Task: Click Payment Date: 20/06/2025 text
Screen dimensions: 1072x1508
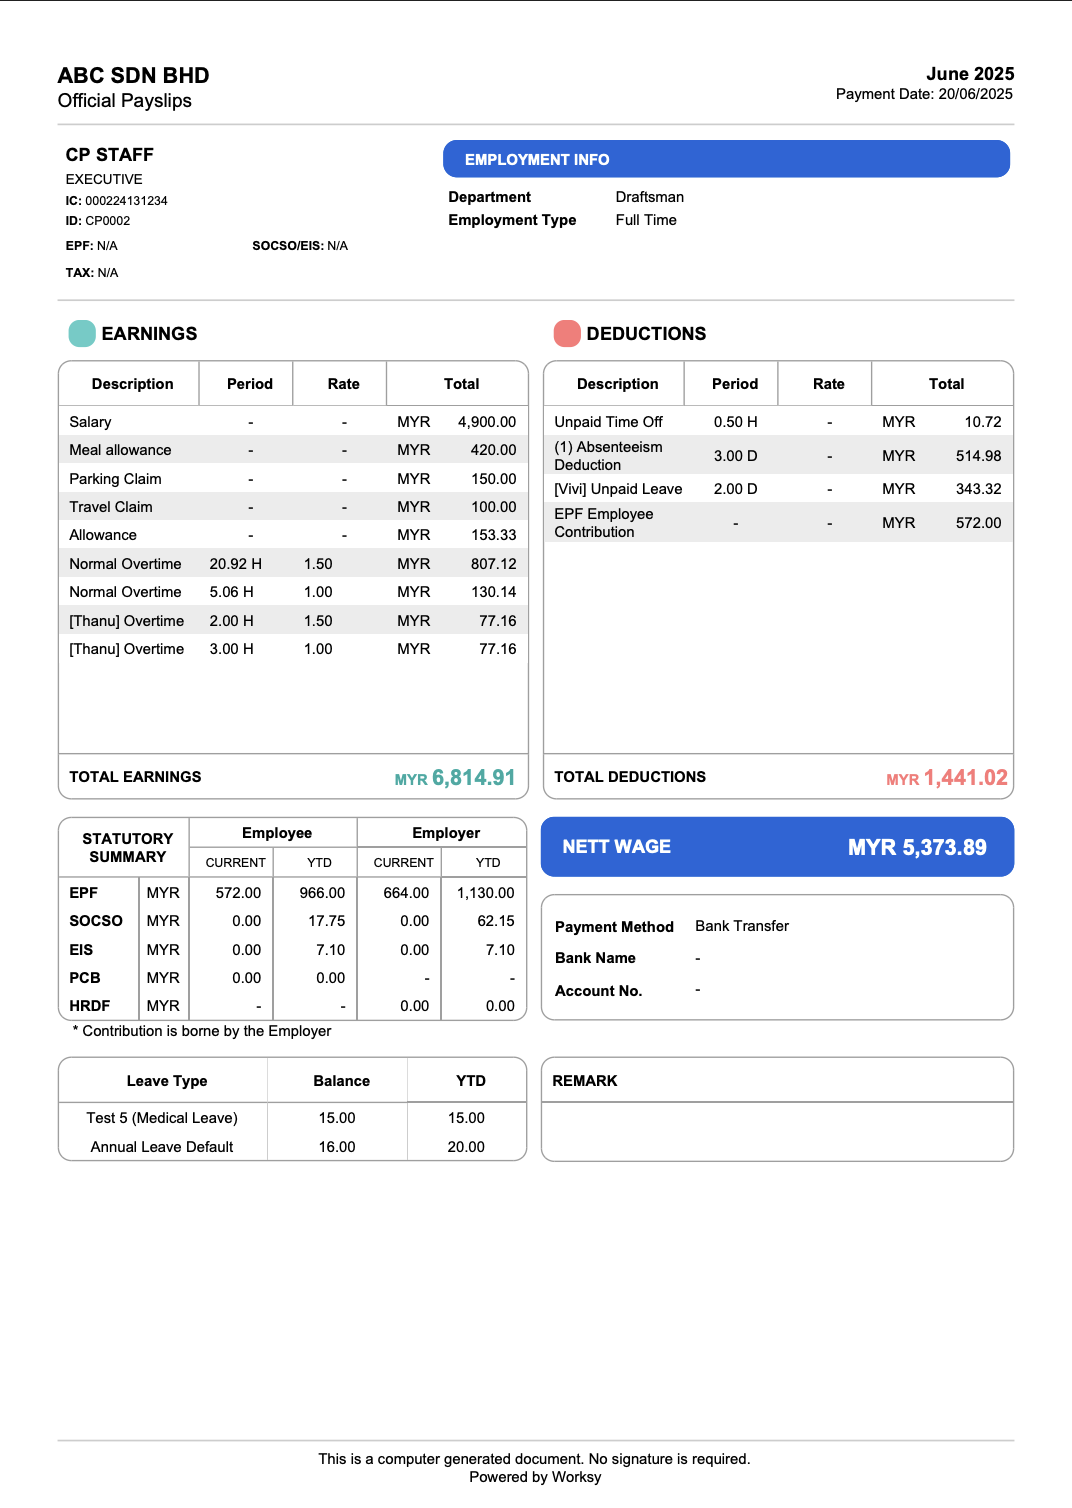Action: (x=924, y=94)
